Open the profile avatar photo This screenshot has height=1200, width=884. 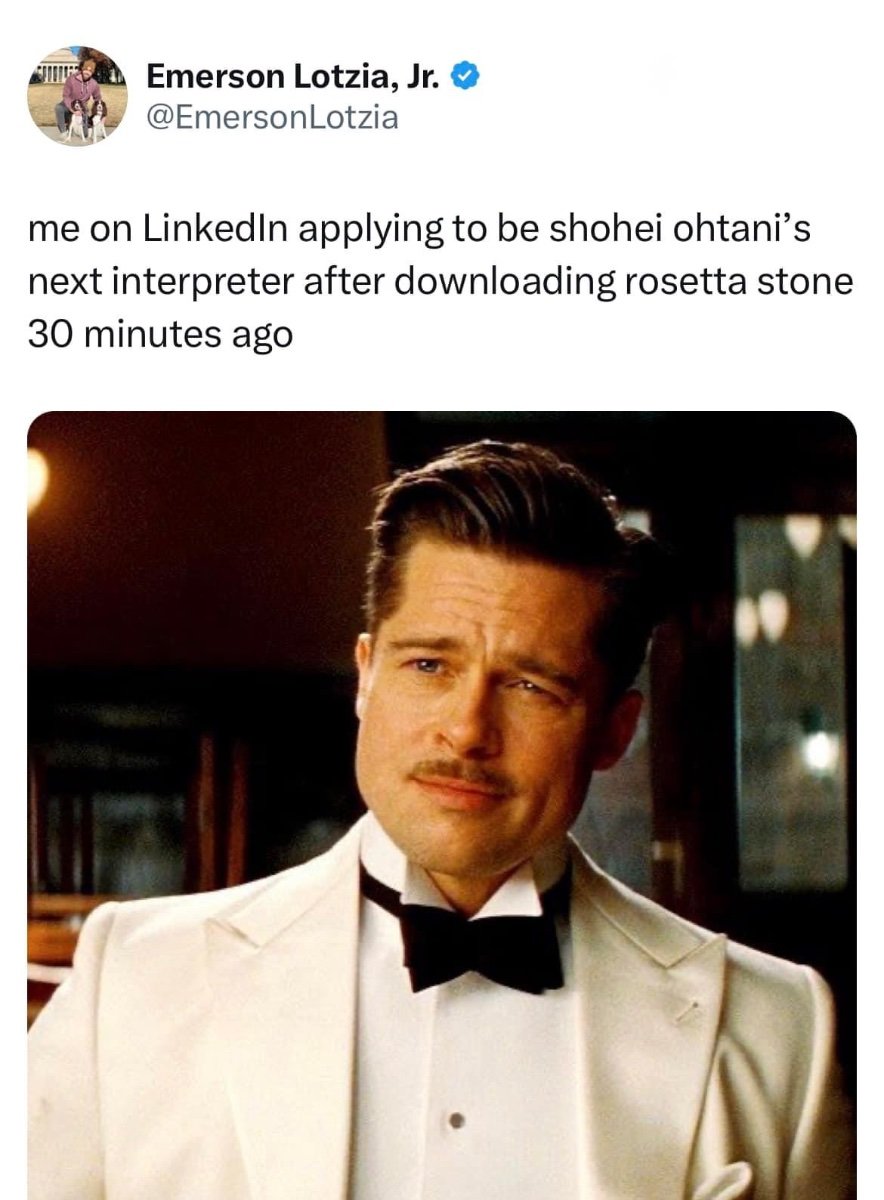click(x=77, y=96)
